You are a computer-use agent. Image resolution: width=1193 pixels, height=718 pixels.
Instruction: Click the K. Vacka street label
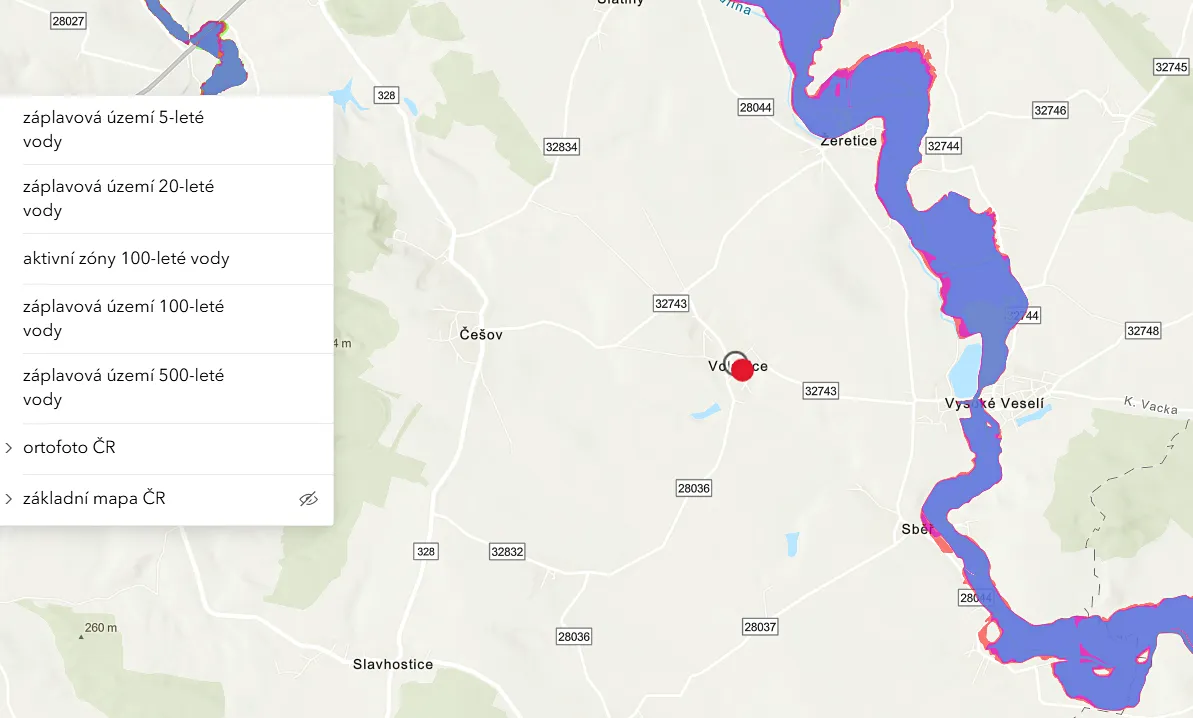(1150, 405)
